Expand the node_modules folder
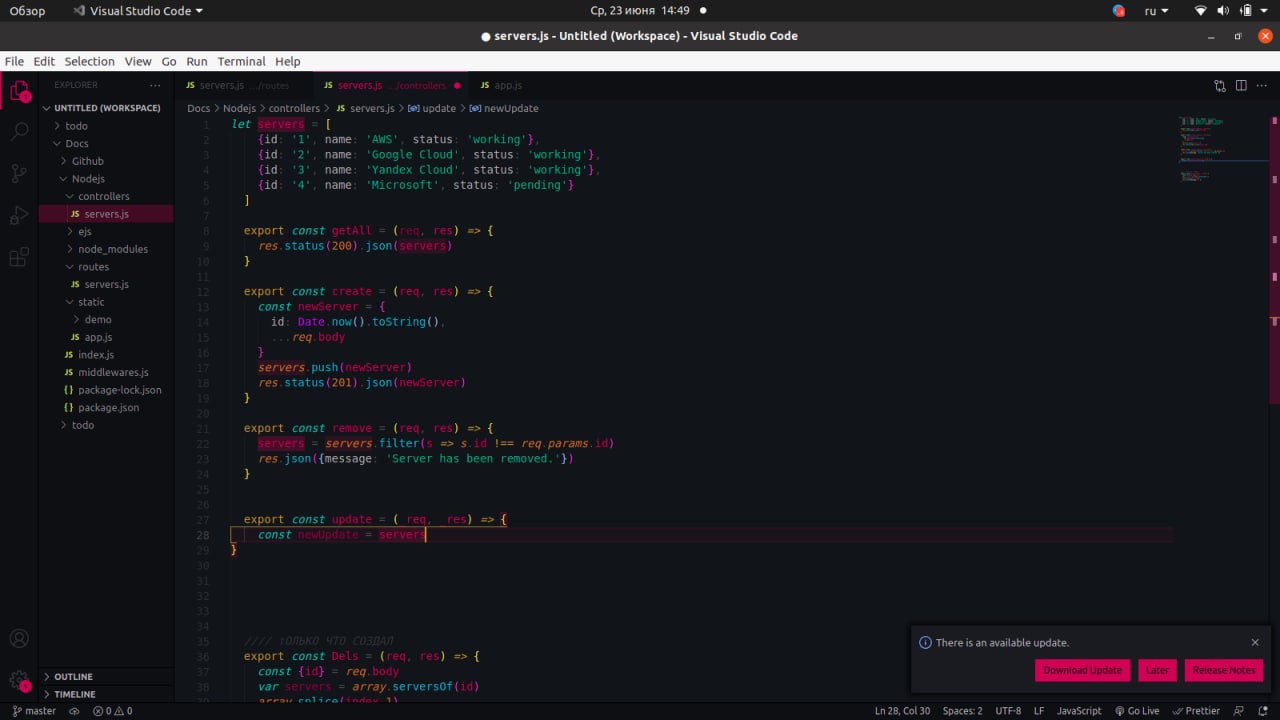 pyautogui.click(x=112, y=249)
